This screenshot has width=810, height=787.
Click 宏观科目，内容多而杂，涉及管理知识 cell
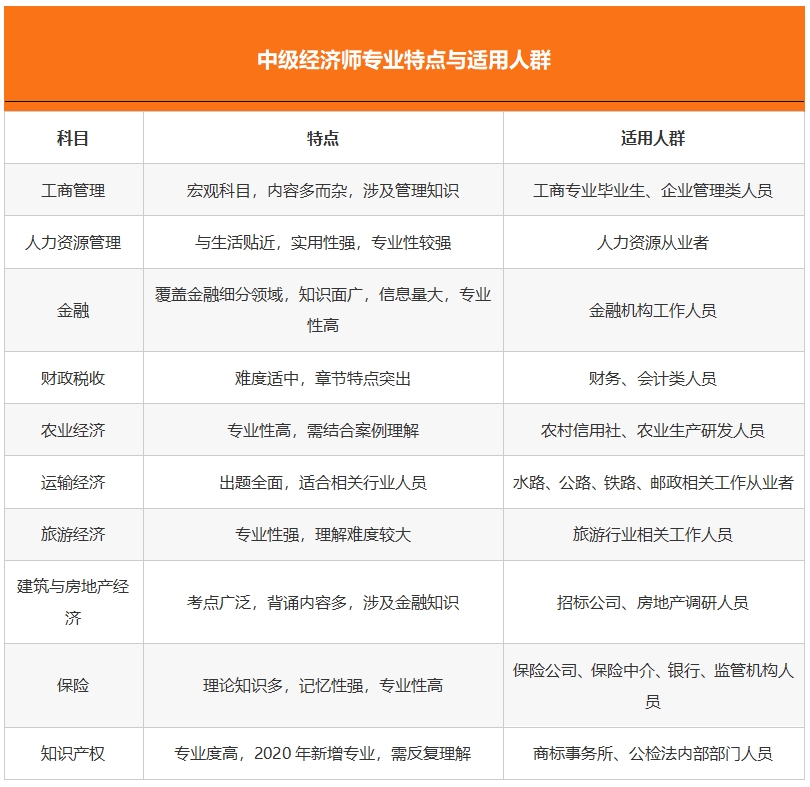tap(323, 191)
